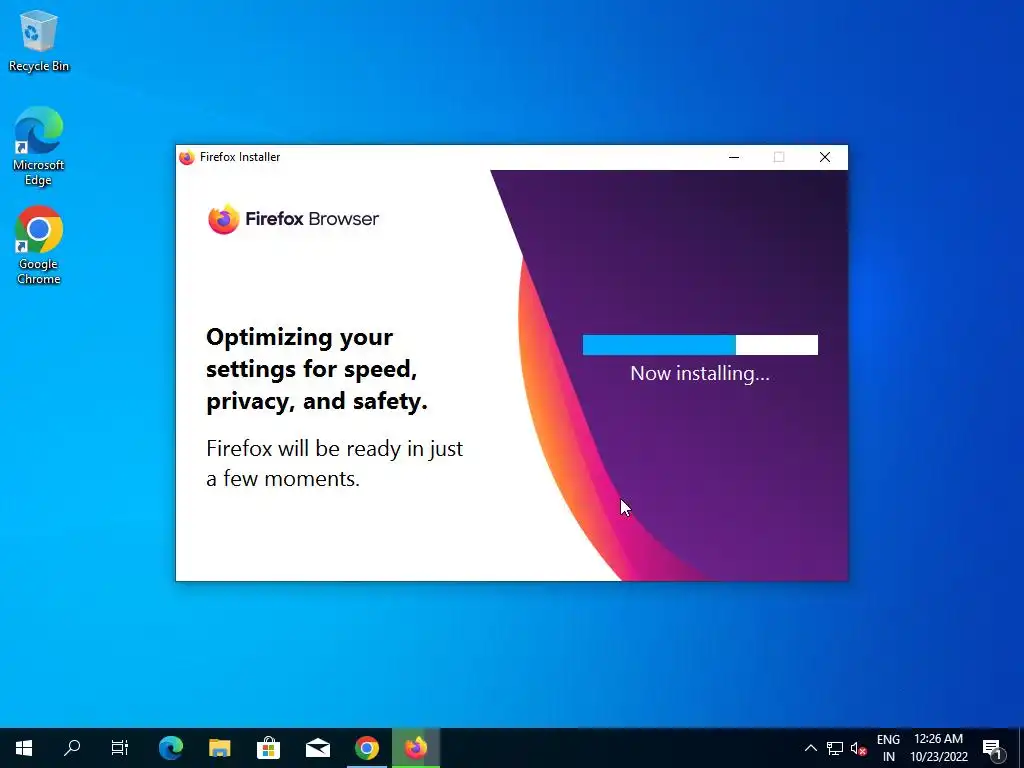The height and width of the screenshot is (768, 1024).
Task: Click the muted volume tray icon
Action: coord(858,748)
